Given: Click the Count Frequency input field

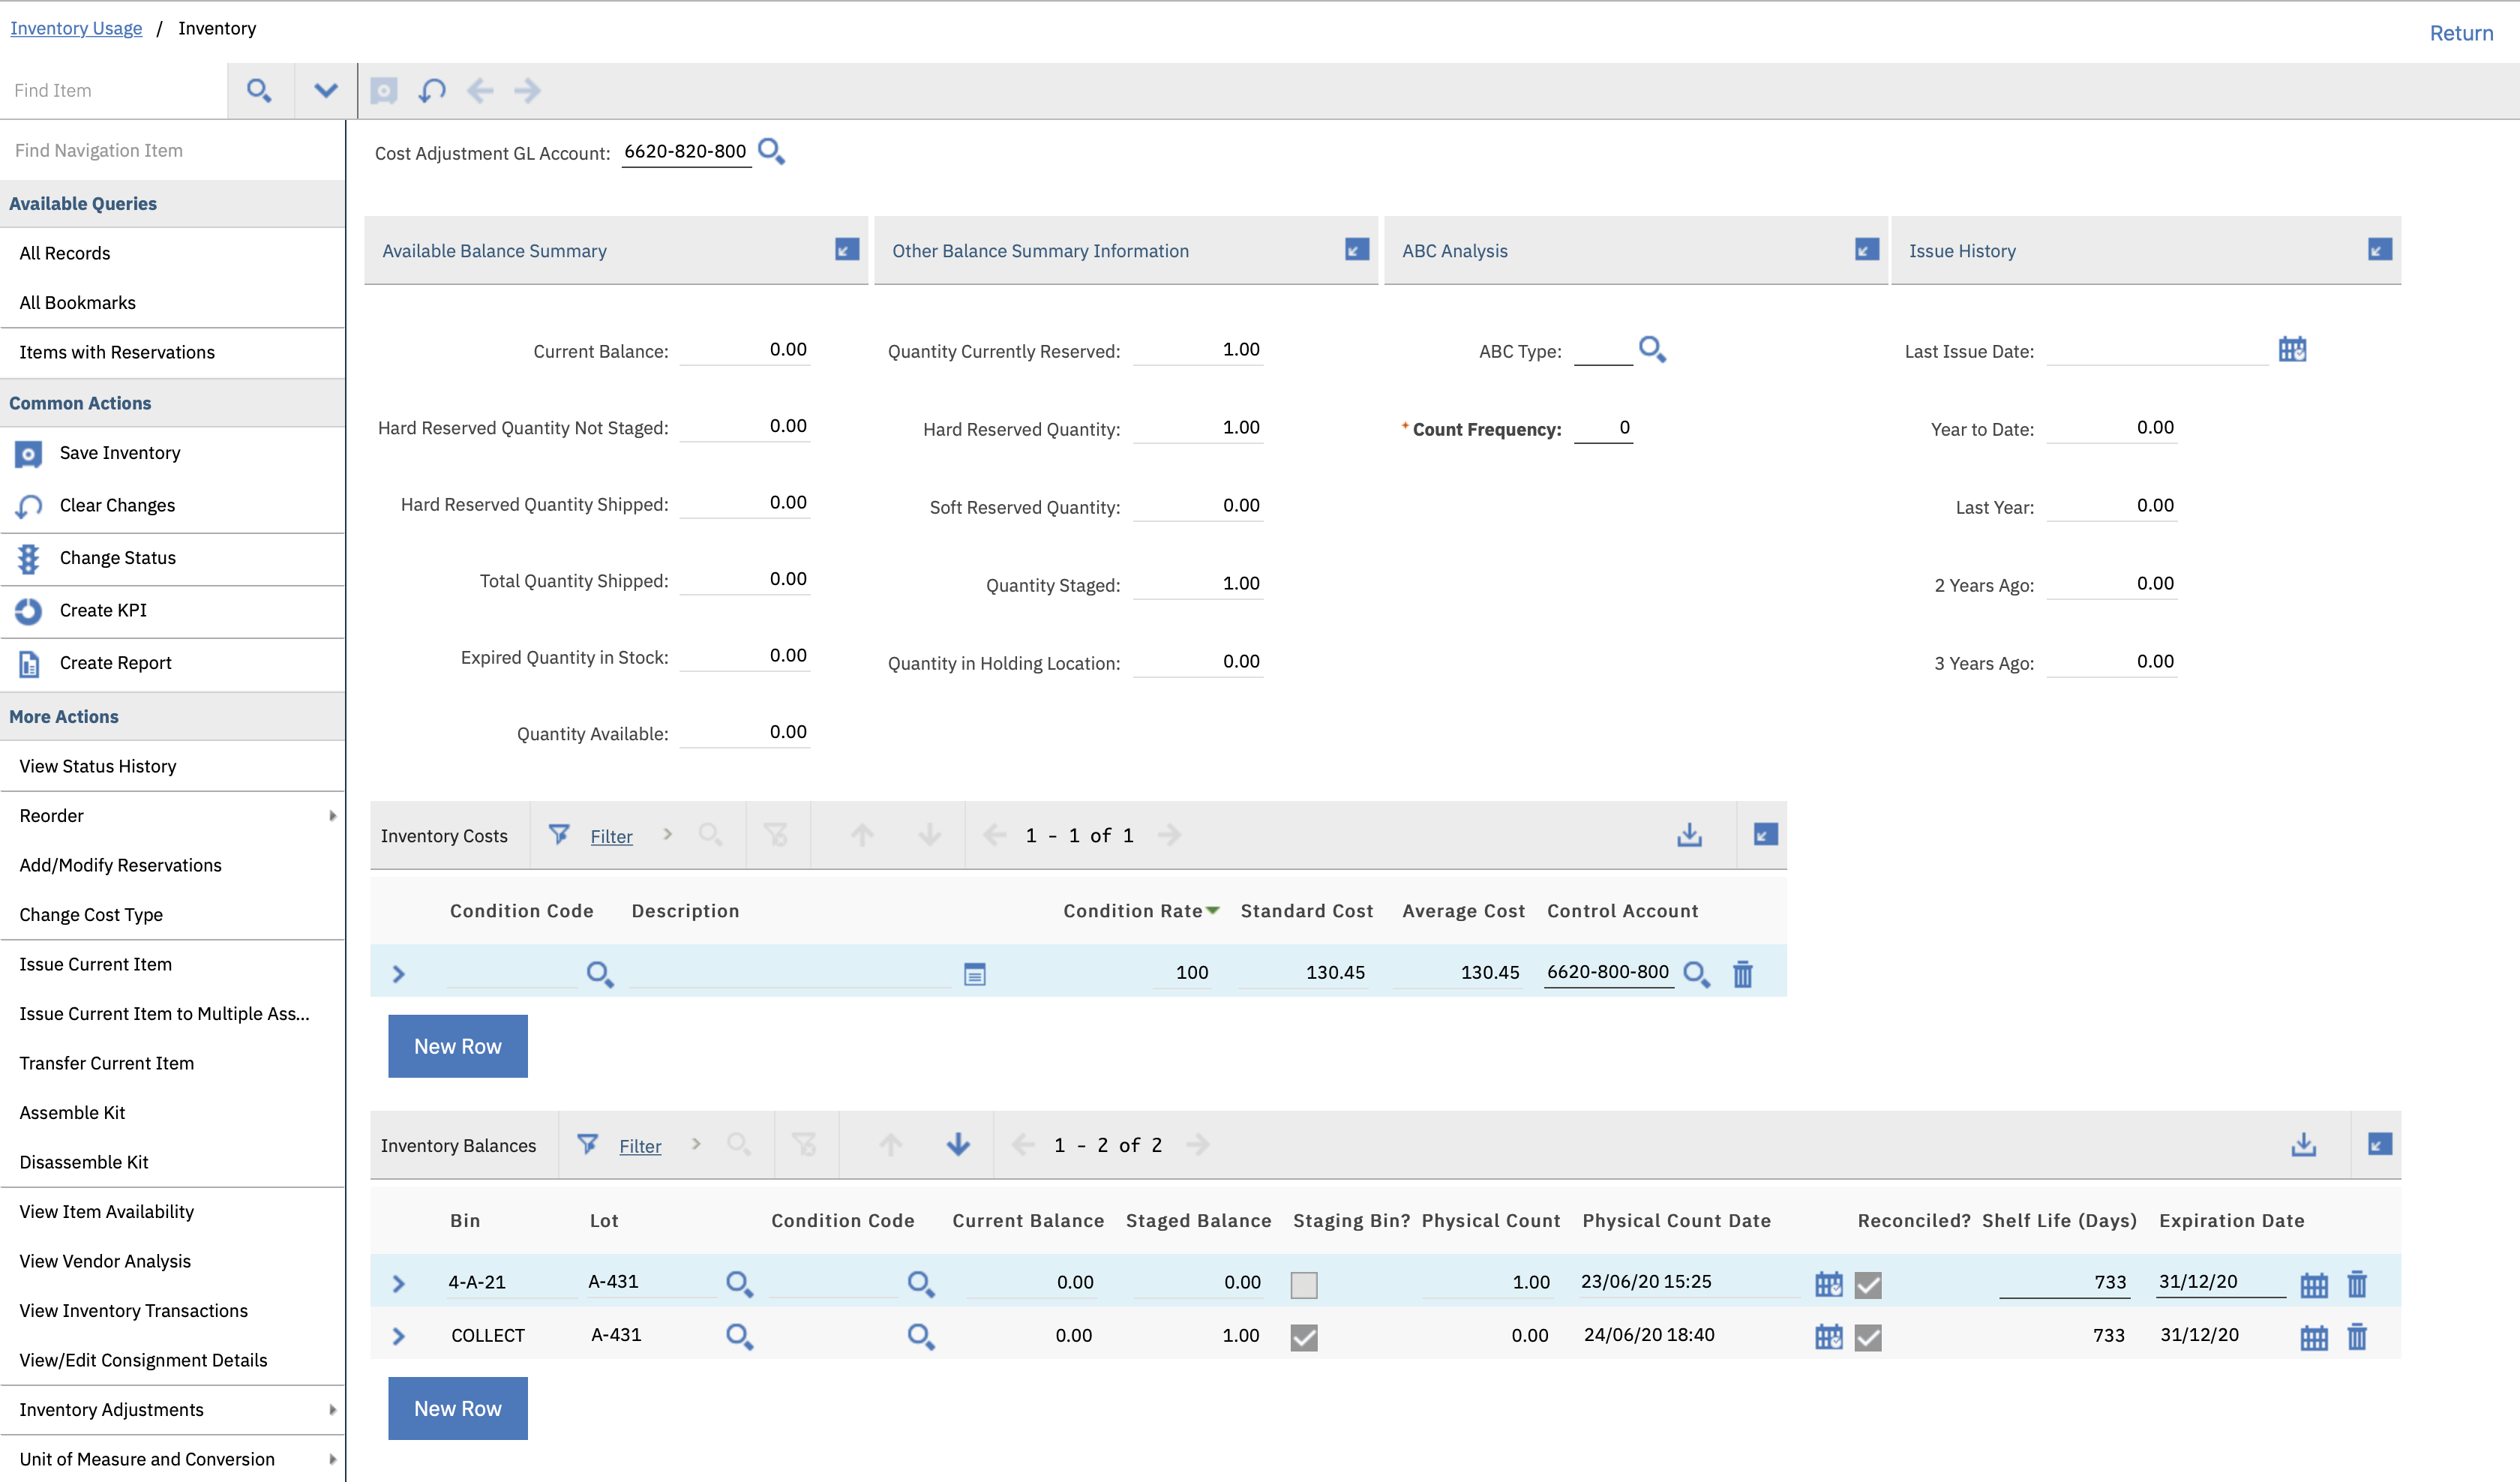Looking at the screenshot, I should click(x=1603, y=428).
